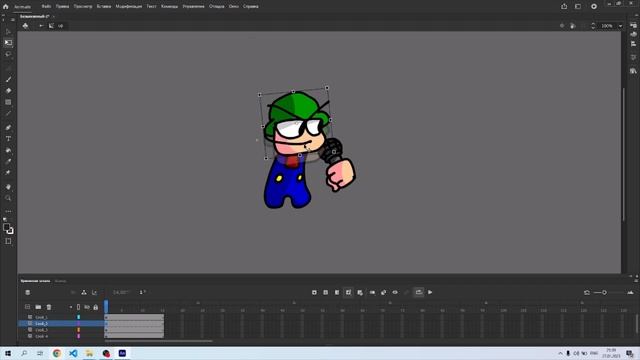
Task: Show hidden system tray icons
Action: [x=560, y=353]
